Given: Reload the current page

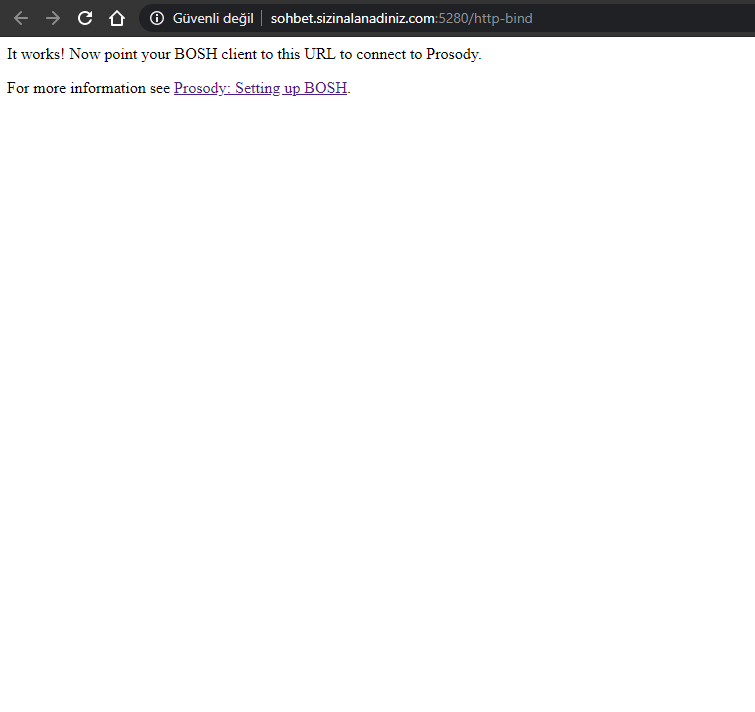Looking at the screenshot, I should point(85,18).
